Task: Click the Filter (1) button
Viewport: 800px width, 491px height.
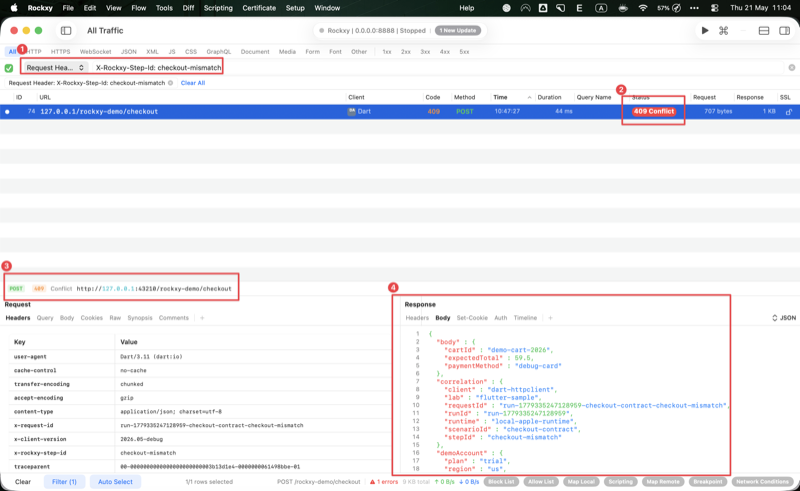Action: 64,482
